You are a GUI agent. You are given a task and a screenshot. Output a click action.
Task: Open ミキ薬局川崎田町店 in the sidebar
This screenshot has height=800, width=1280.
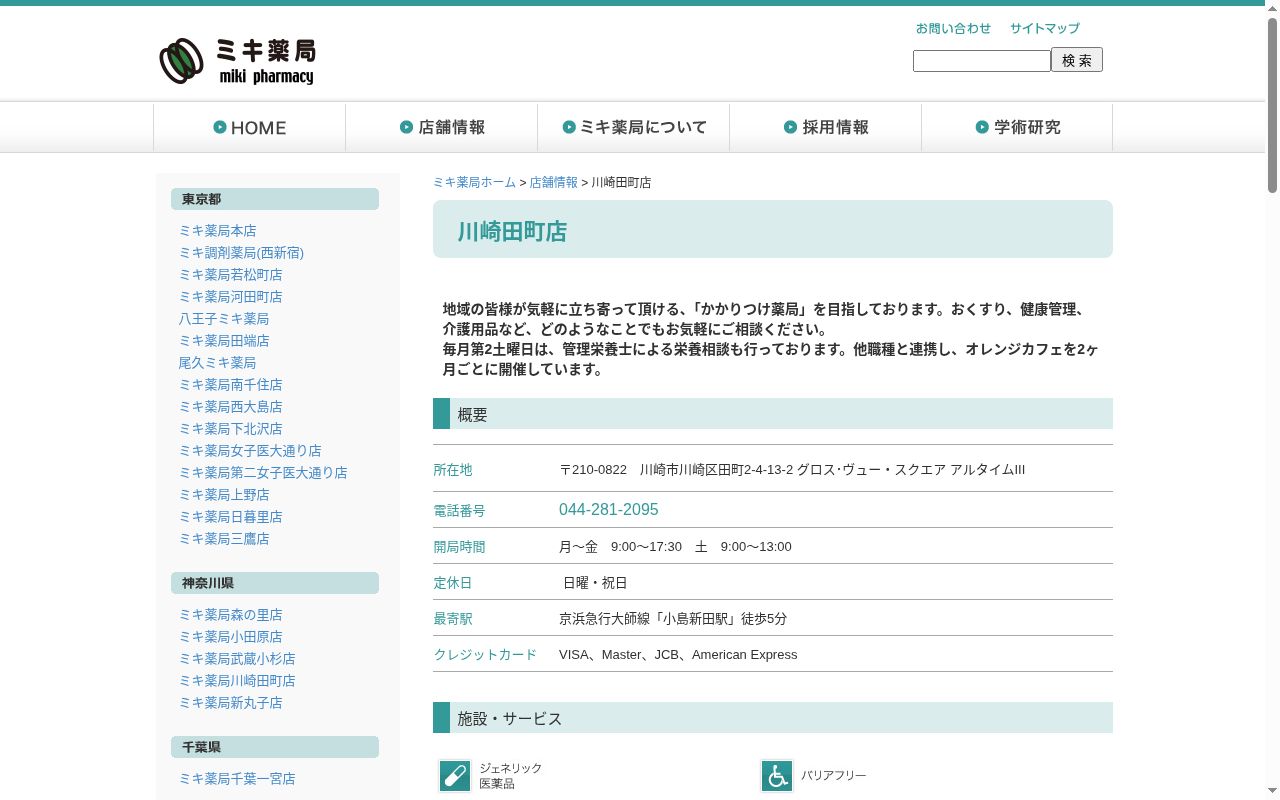click(237, 681)
